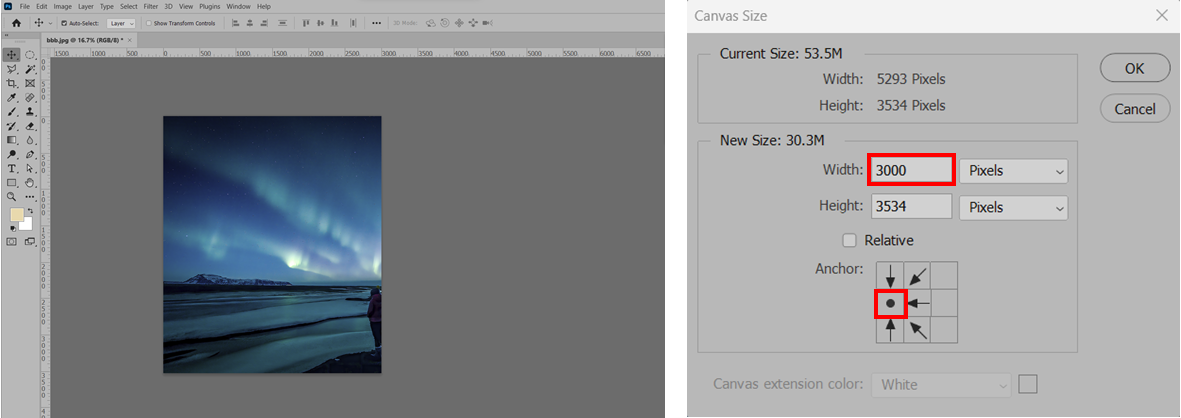Select the Elliptical Marquee tool

tap(30, 55)
